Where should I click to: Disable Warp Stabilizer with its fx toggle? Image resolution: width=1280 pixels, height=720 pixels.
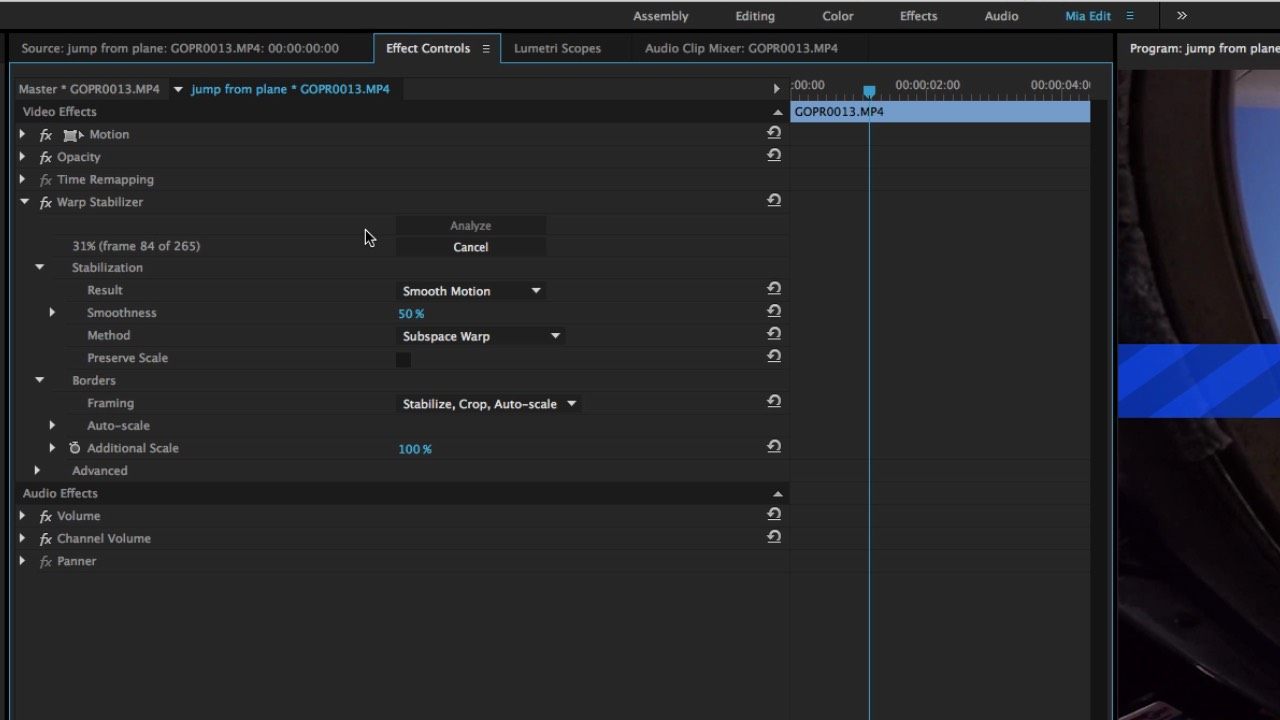point(45,201)
